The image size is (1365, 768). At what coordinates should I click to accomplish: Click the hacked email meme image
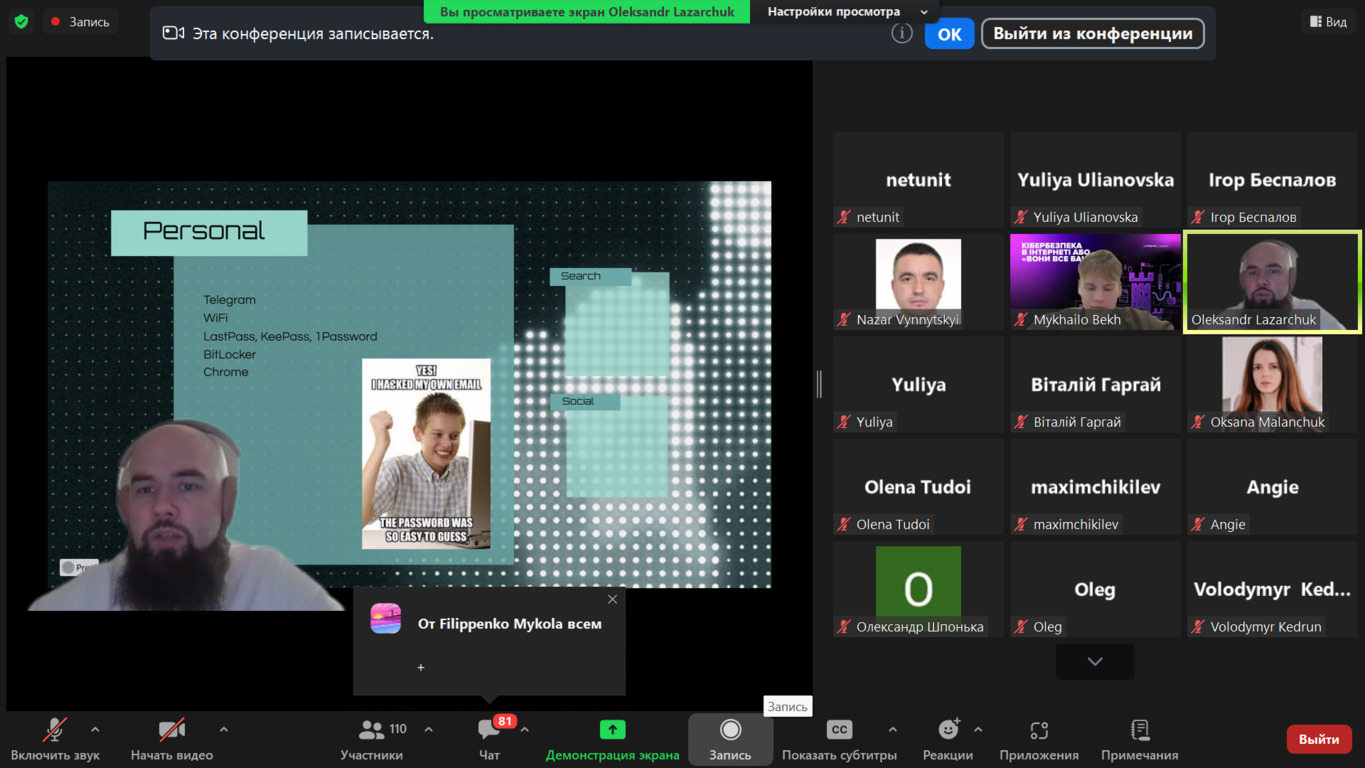426,454
